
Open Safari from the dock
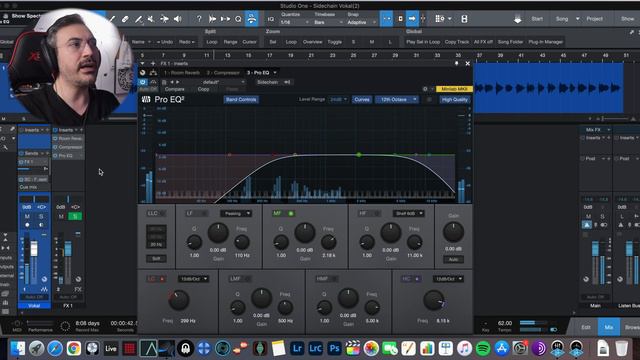pos(55,349)
